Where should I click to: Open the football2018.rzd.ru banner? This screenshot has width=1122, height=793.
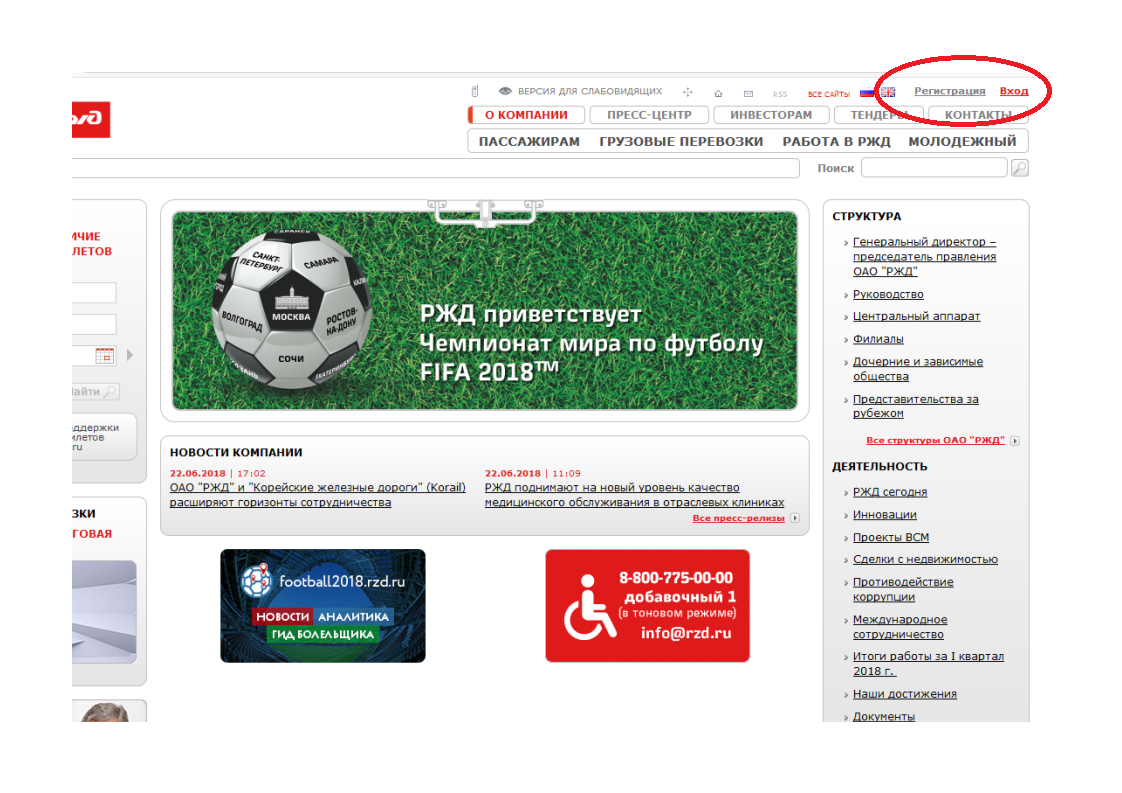pyautogui.click(x=323, y=605)
